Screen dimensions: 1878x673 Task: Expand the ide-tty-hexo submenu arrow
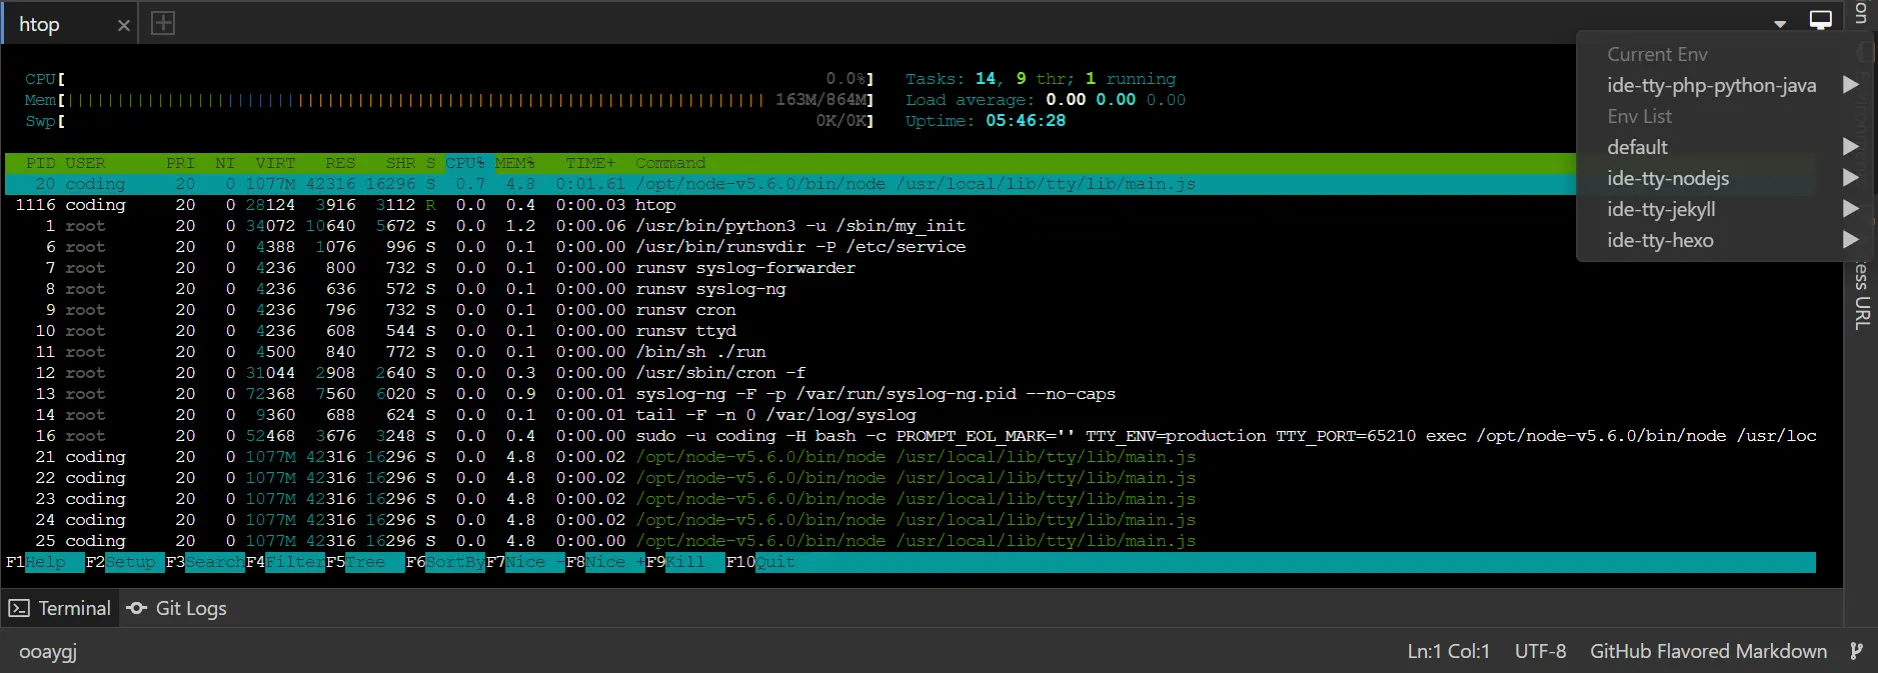(x=1851, y=240)
